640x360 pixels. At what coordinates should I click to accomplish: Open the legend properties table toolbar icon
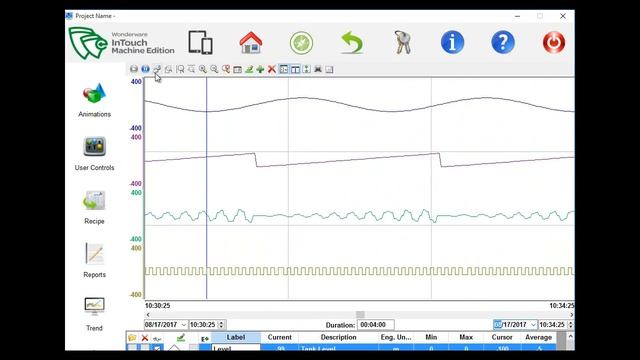tap(237, 69)
